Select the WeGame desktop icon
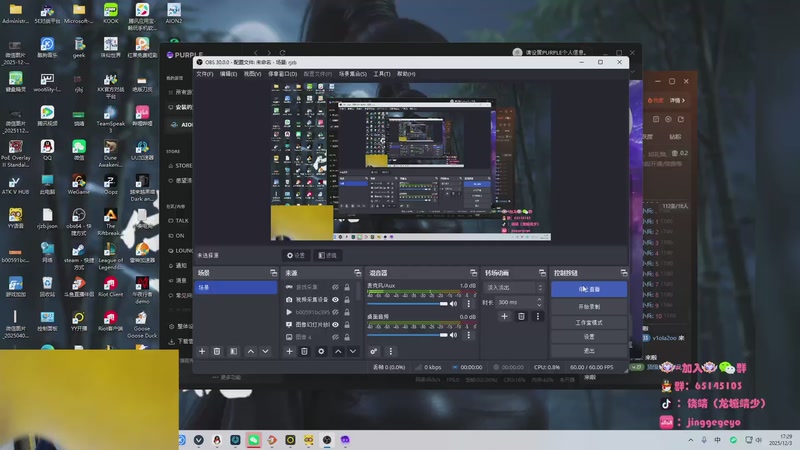This screenshot has height=450, width=800. coord(79,185)
